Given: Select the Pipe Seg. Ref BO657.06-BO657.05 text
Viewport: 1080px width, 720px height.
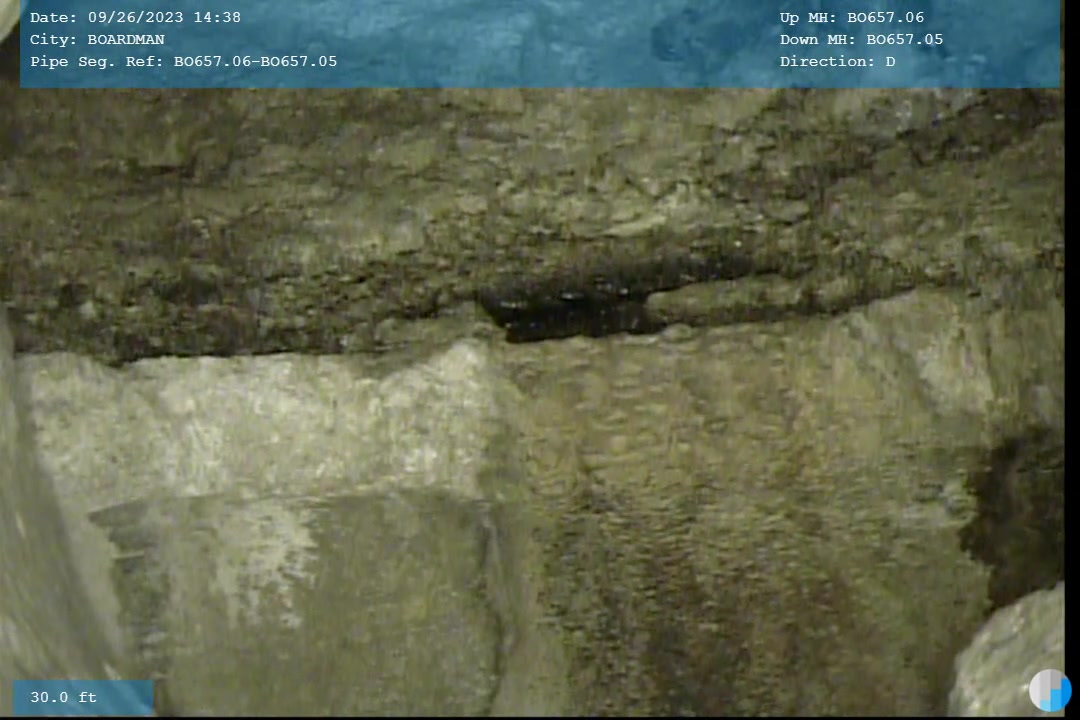Looking at the screenshot, I should point(183,61).
